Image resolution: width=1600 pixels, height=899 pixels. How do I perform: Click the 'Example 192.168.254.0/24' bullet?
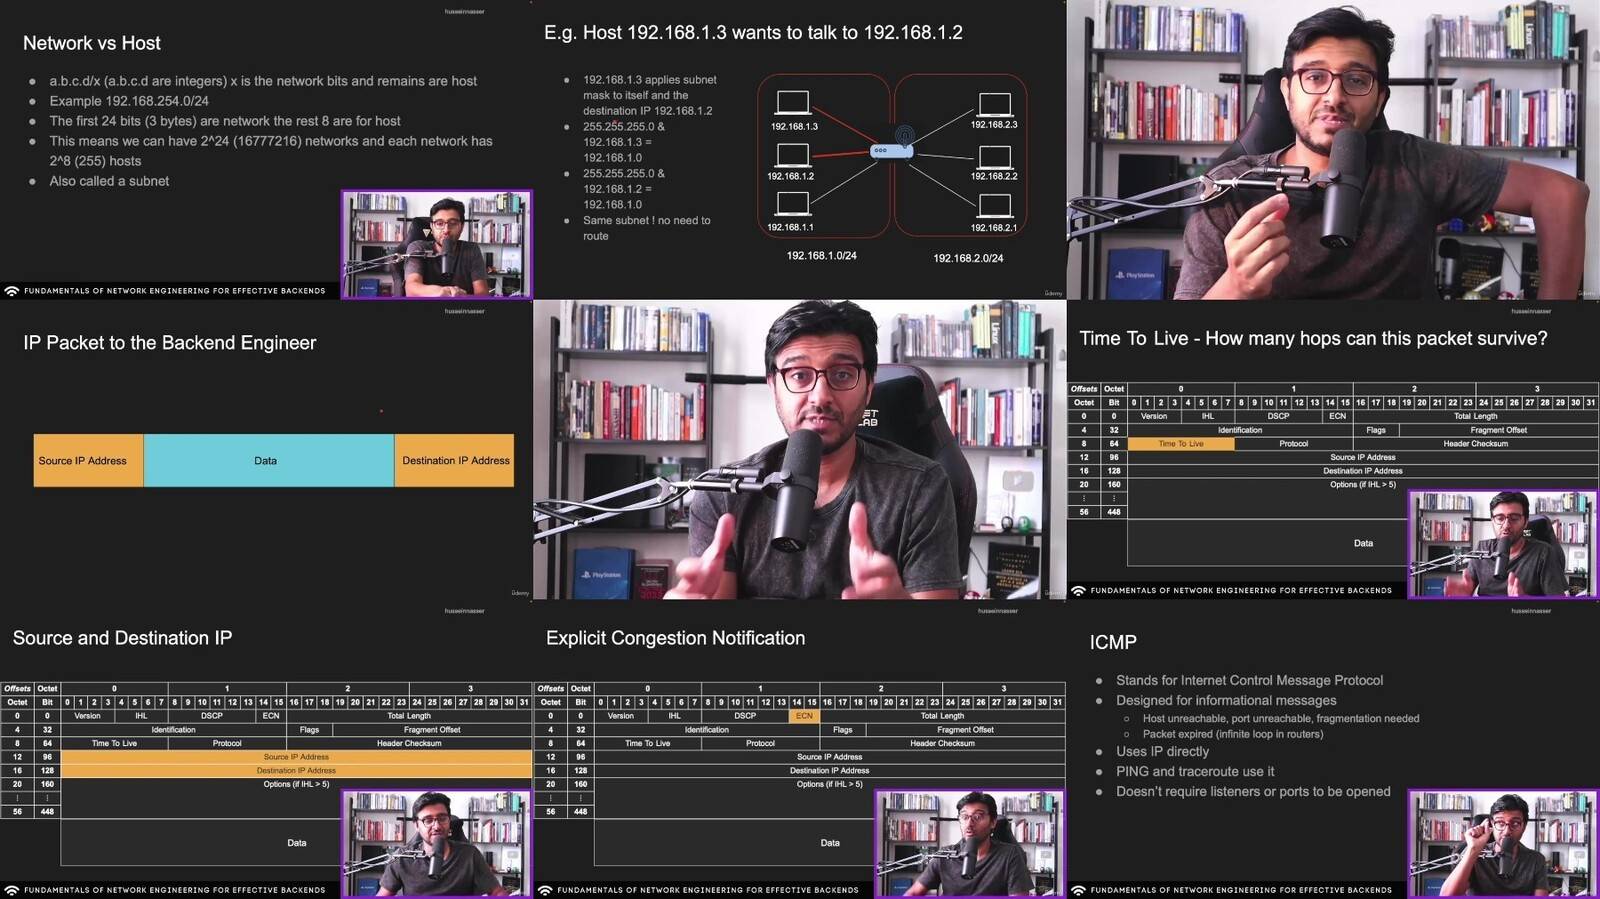pos(129,101)
